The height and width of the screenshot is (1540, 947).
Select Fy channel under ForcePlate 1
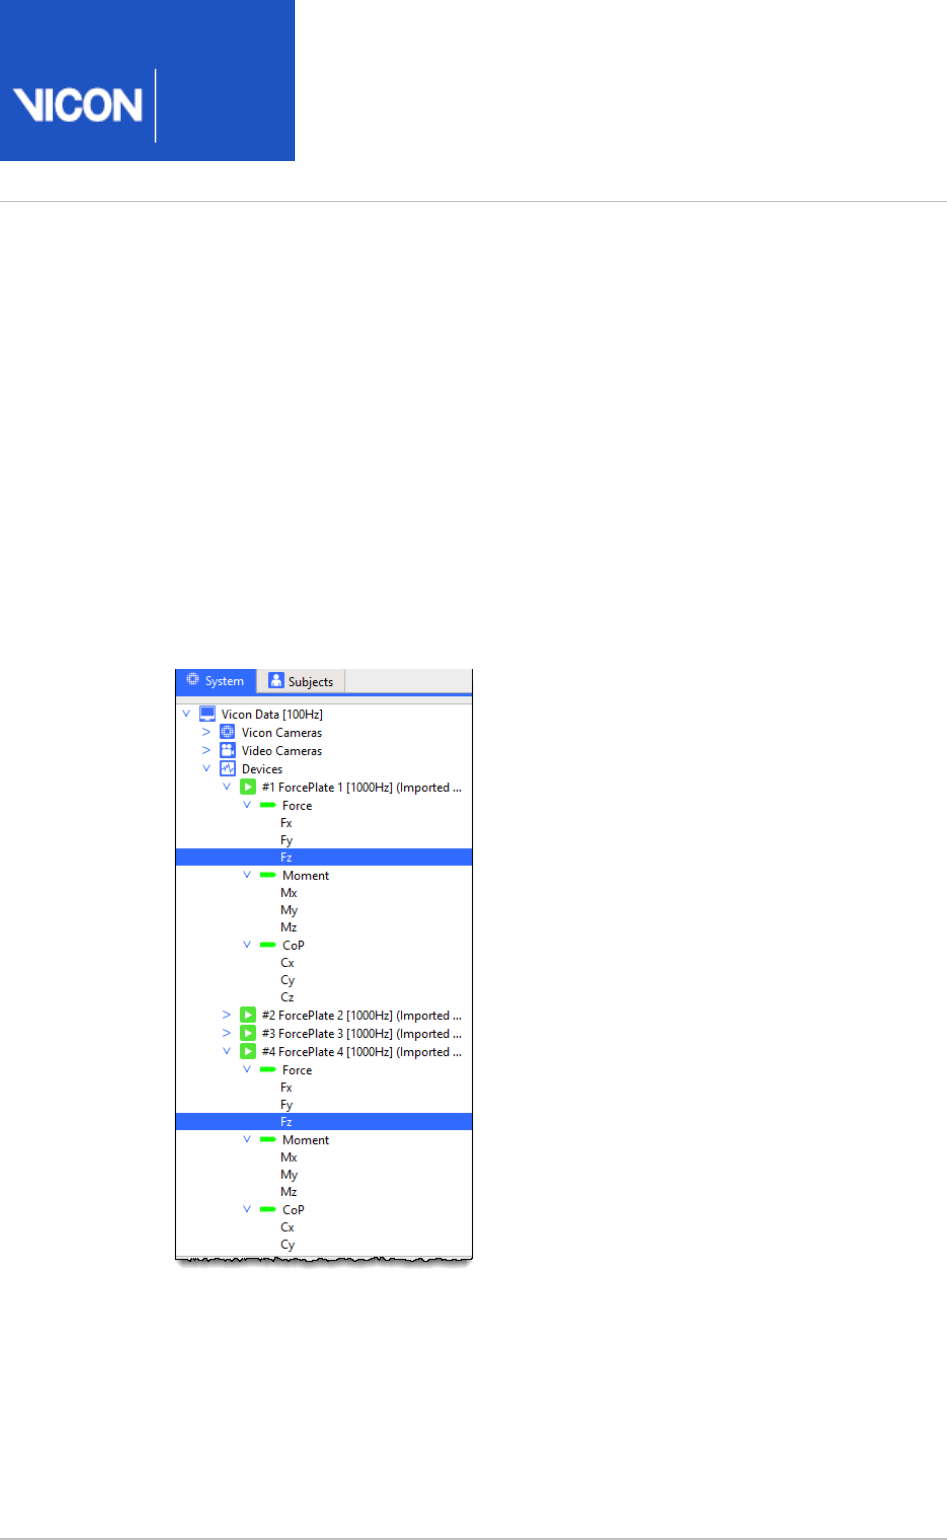(x=286, y=840)
